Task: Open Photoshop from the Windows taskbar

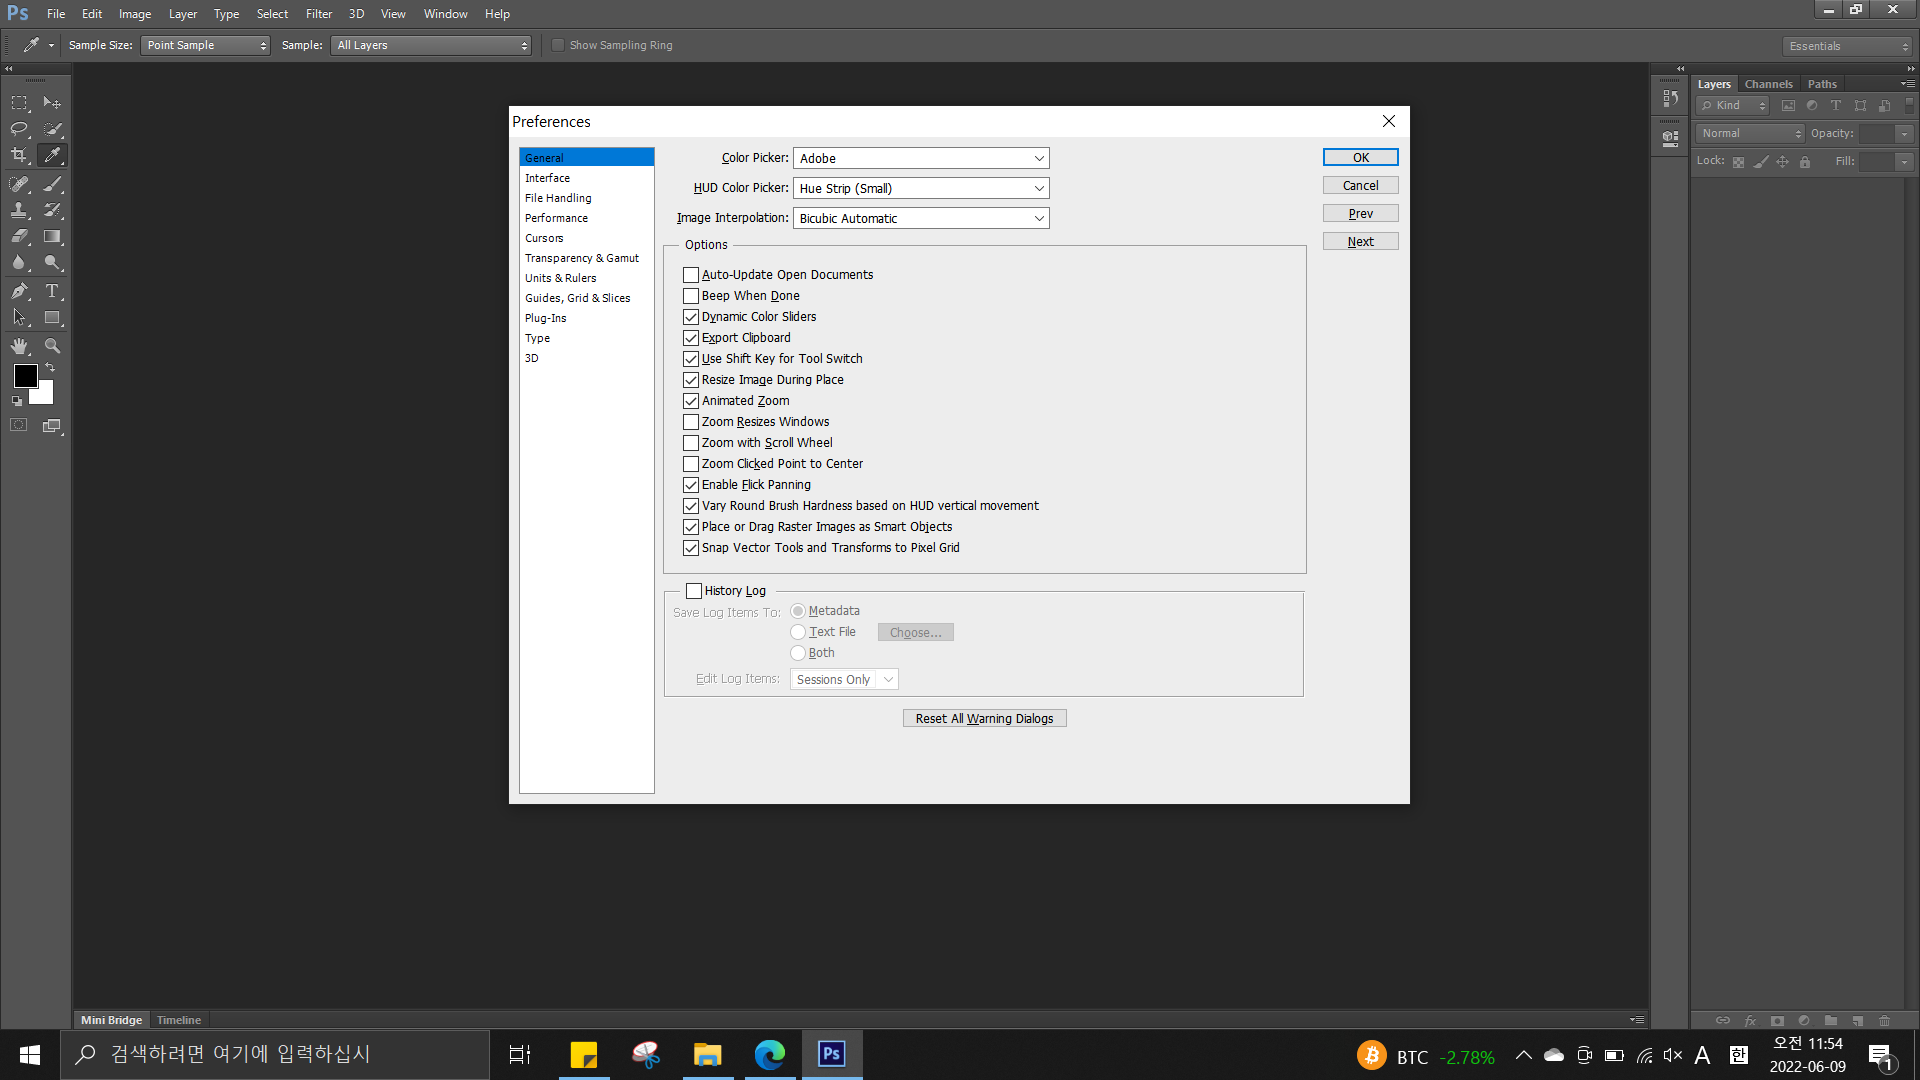Action: point(831,1054)
